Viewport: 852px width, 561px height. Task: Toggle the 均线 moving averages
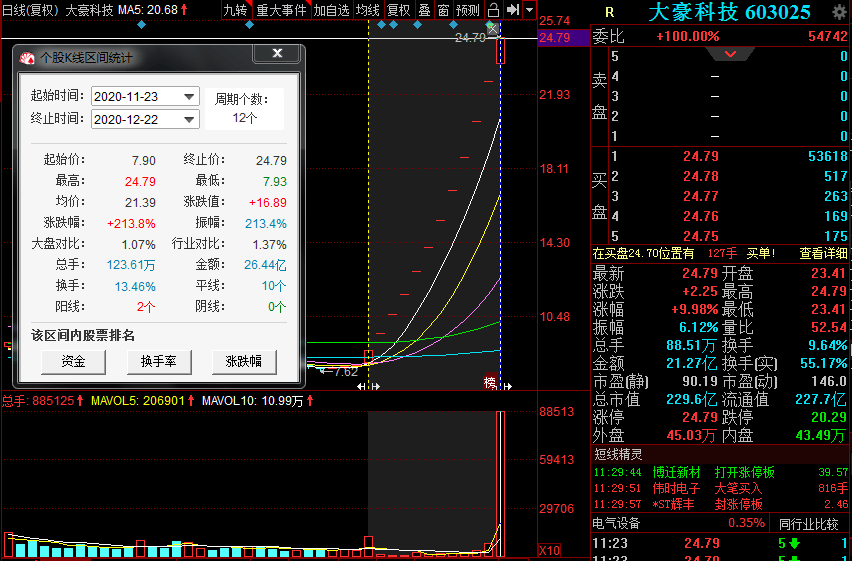[368, 10]
